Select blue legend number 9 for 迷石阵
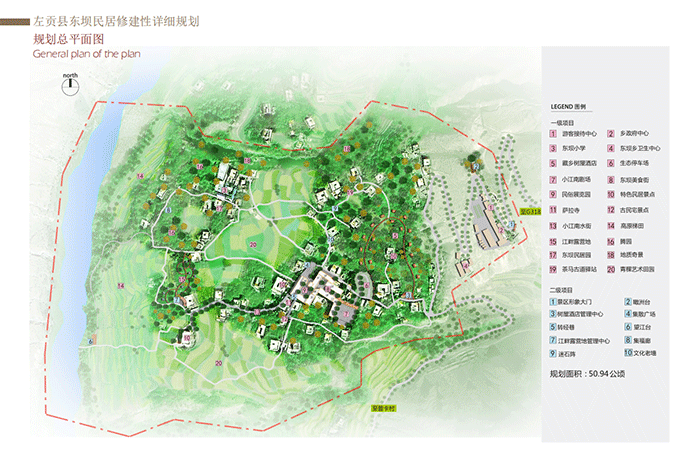 552,352
